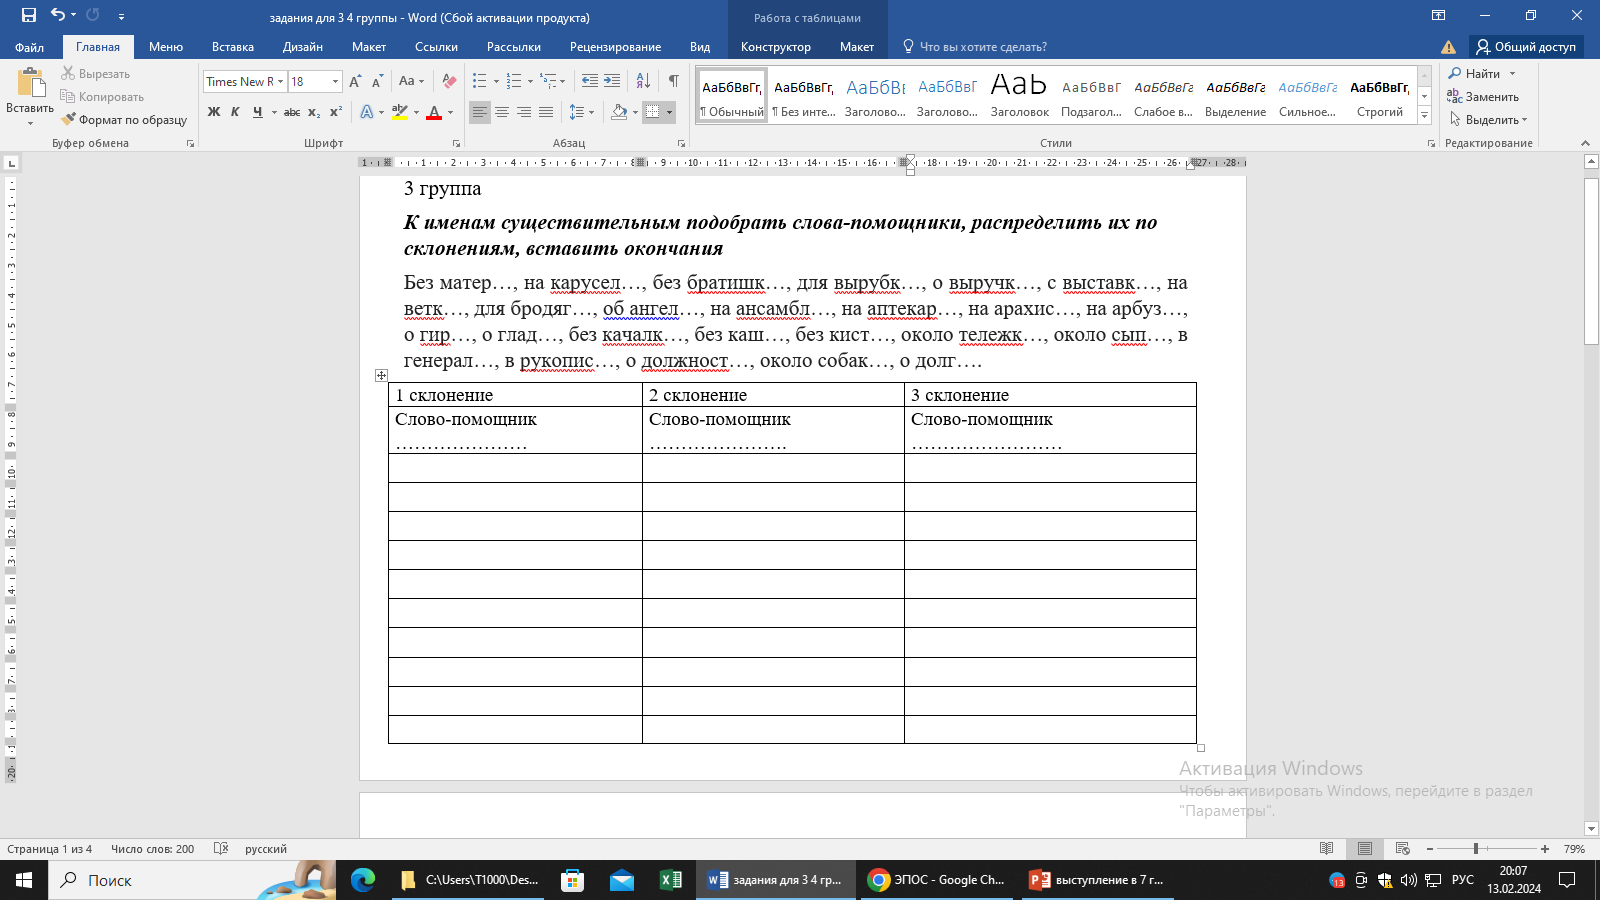This screenshot has height=900, width=1600.
Task: Click the Sort A-Z icon
Action: [643, 81]
